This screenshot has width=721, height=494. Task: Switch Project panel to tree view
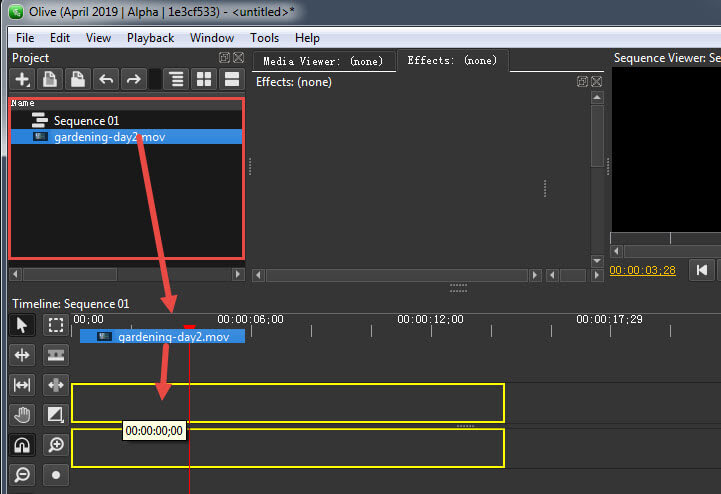pos(176,80)
